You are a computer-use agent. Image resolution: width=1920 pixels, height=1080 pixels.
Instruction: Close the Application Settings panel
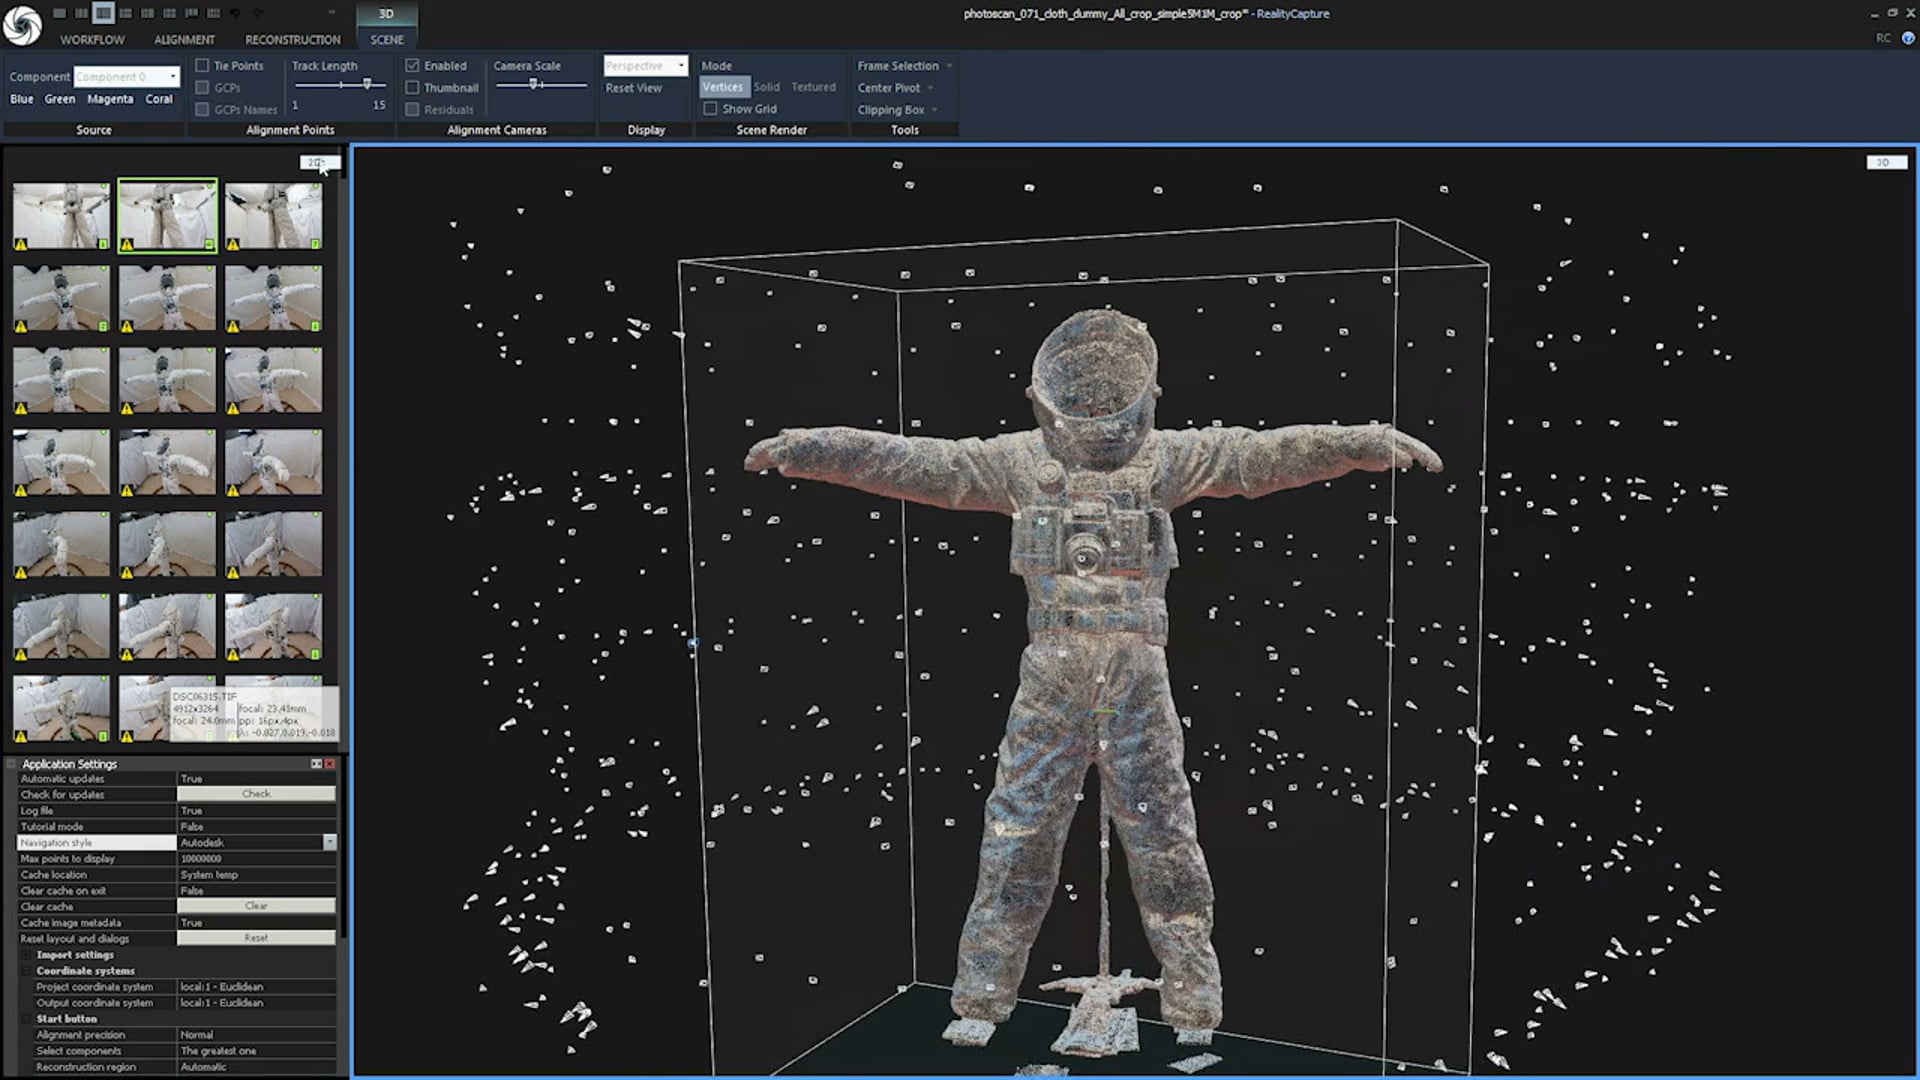[330, 764]
